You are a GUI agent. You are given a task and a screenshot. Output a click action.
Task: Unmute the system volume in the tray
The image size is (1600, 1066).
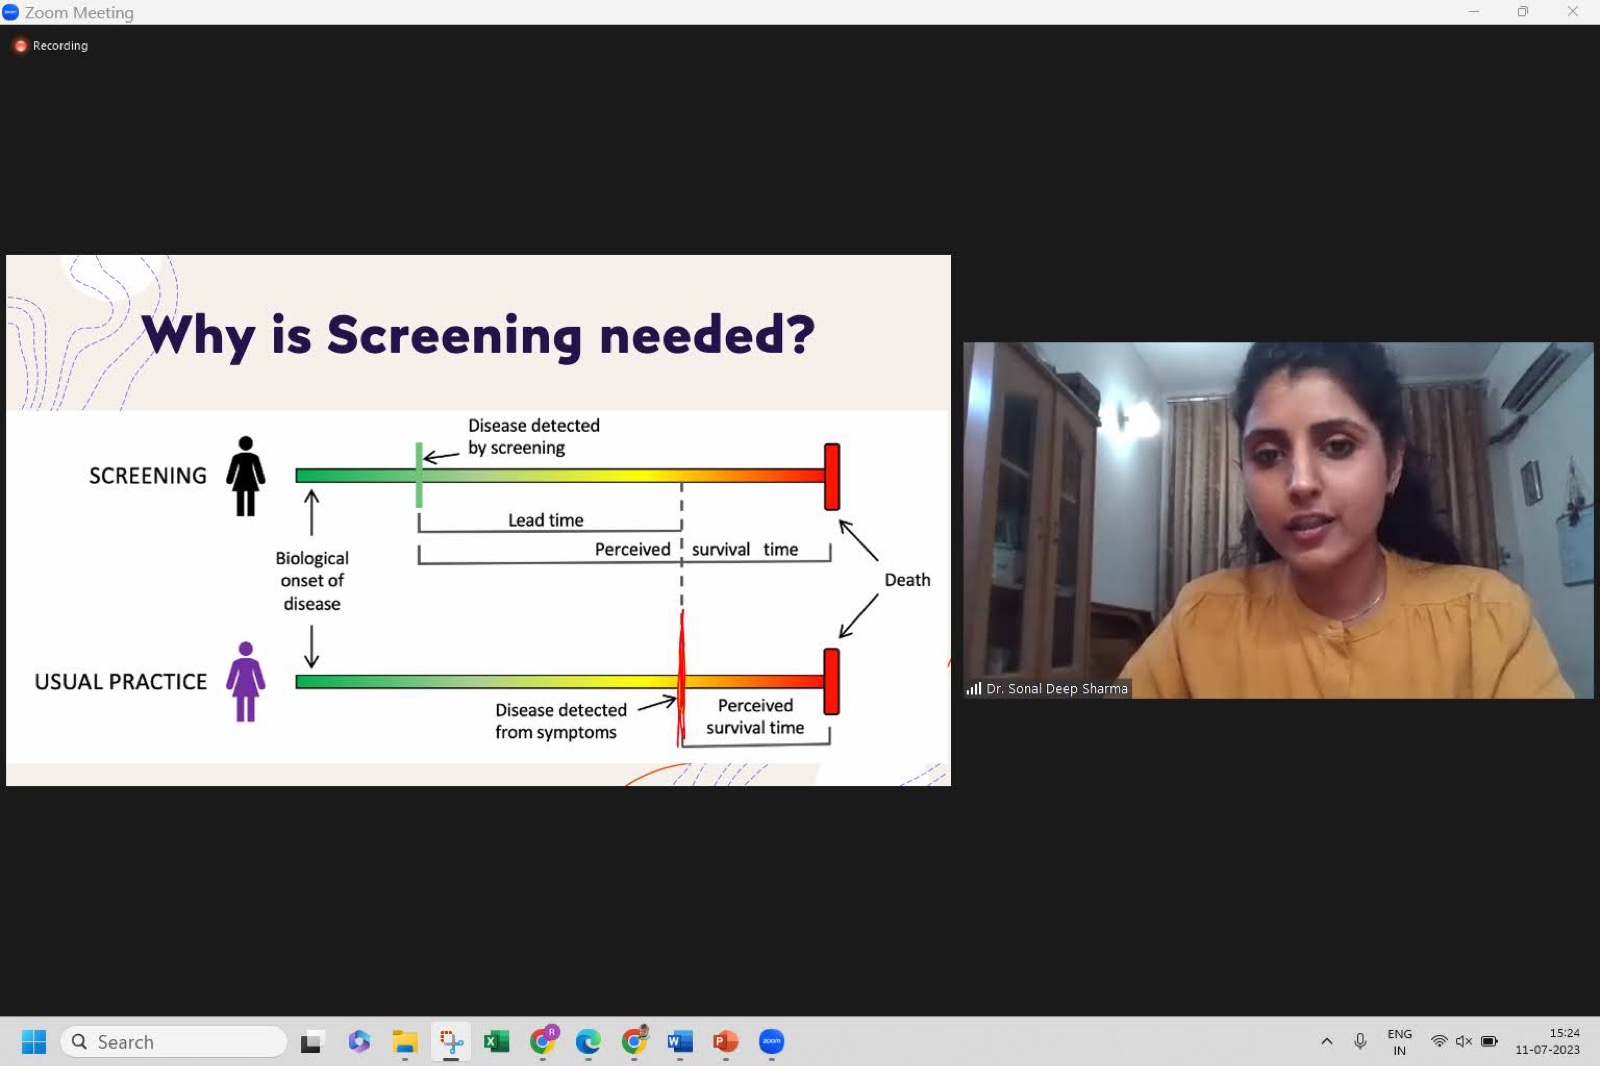click(1464, 1041)
